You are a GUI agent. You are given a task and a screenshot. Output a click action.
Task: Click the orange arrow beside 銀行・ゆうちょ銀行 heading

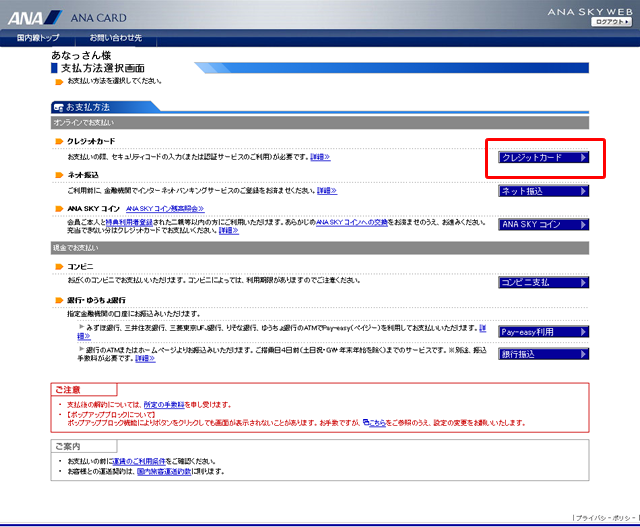(59, 300)
